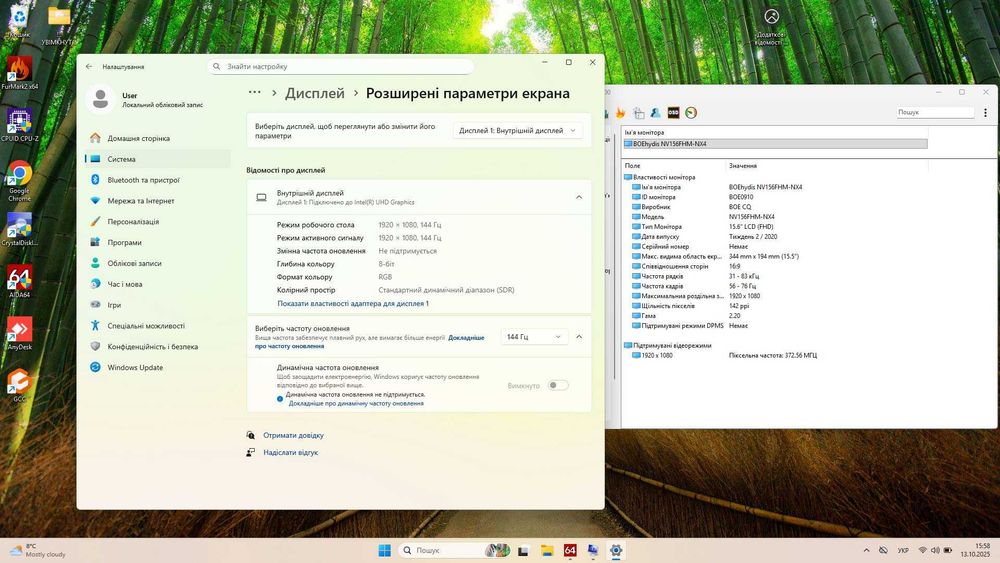The height and width of the screenshot is (563, 1000).
Task: Open Accounts section in Settings sidebar
Action: point(157,263)
